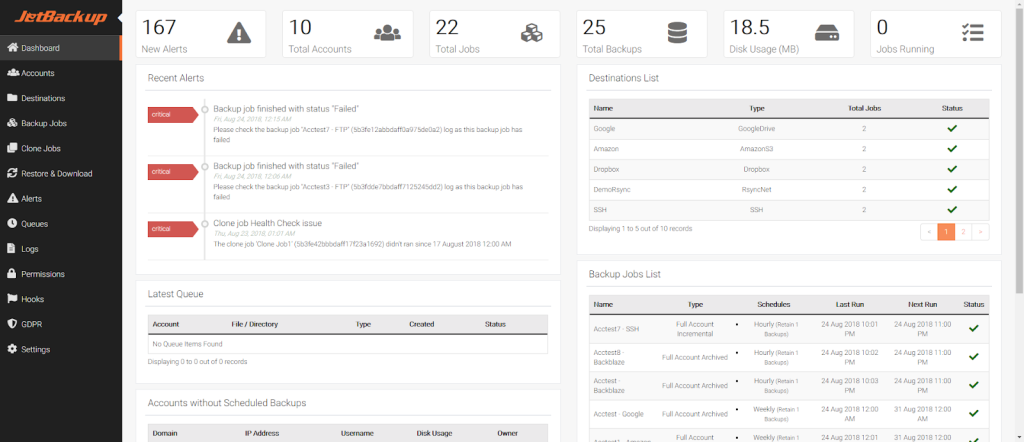The image size is (1024, 442).
Task: Click the New Alerts warning triangle icon
Action: point(239,33)
